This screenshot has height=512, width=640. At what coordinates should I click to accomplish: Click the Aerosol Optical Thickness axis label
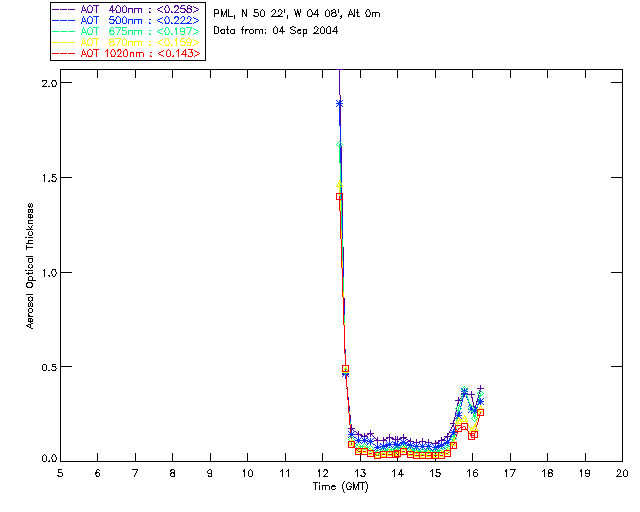point(29,266)
